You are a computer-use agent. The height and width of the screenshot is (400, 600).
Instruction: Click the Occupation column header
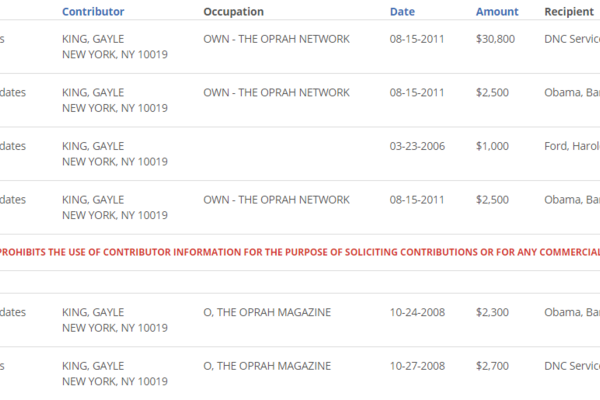pos(233,12)
